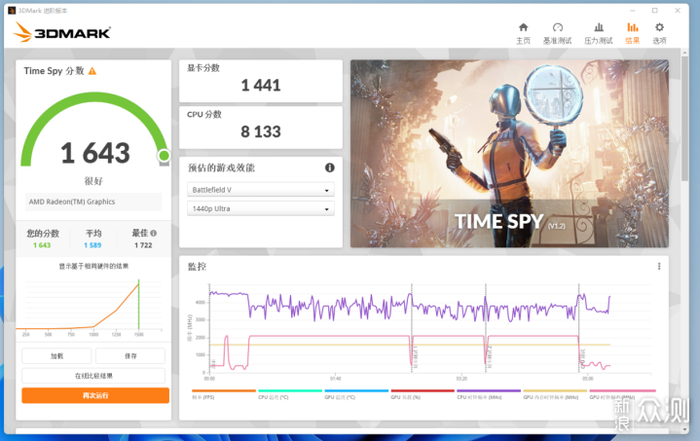Click the CPU 分数 value 8 133
The image size is (700, 441).
[x=261, y=132]
